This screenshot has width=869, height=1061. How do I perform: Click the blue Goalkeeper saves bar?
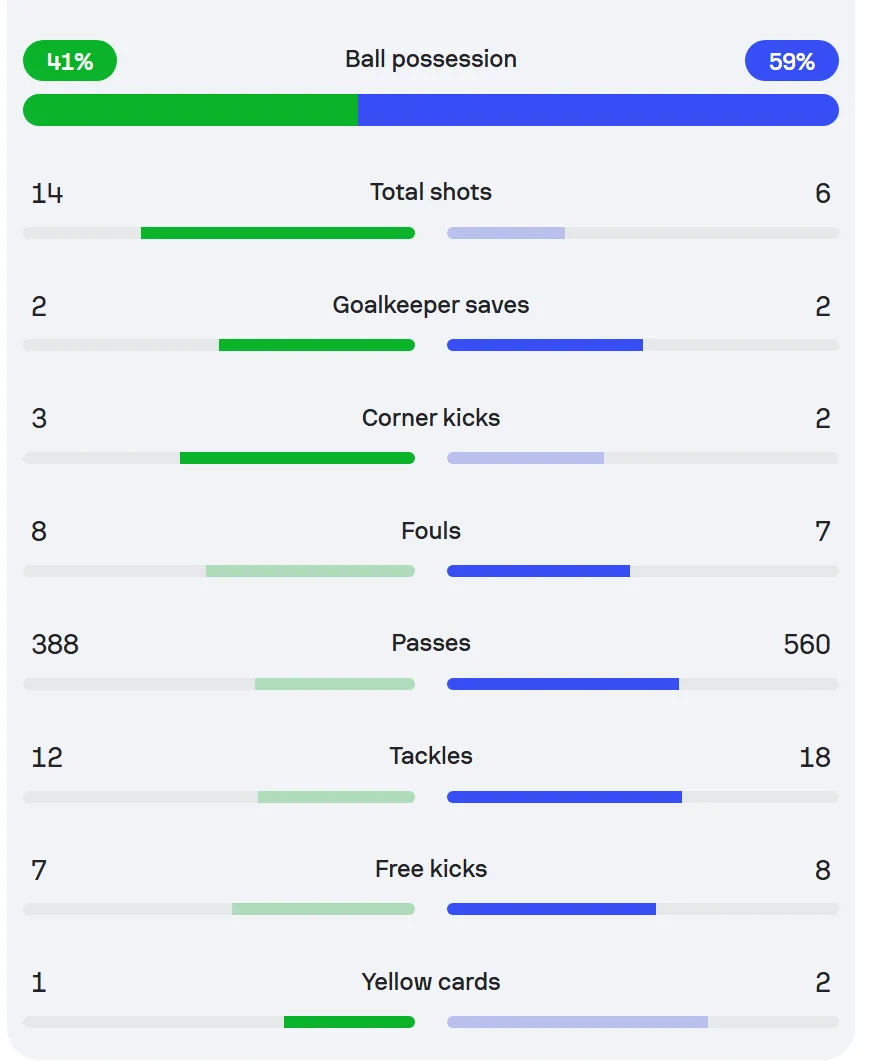click(x=545, y=346)
